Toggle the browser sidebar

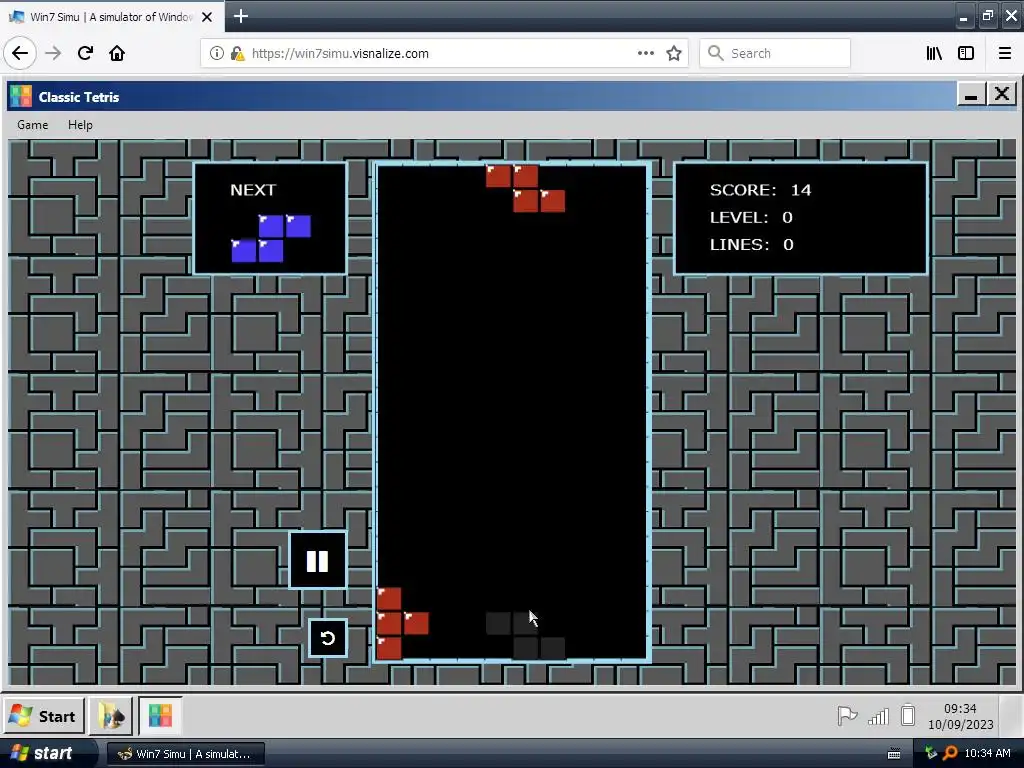[x=966, y=54]
